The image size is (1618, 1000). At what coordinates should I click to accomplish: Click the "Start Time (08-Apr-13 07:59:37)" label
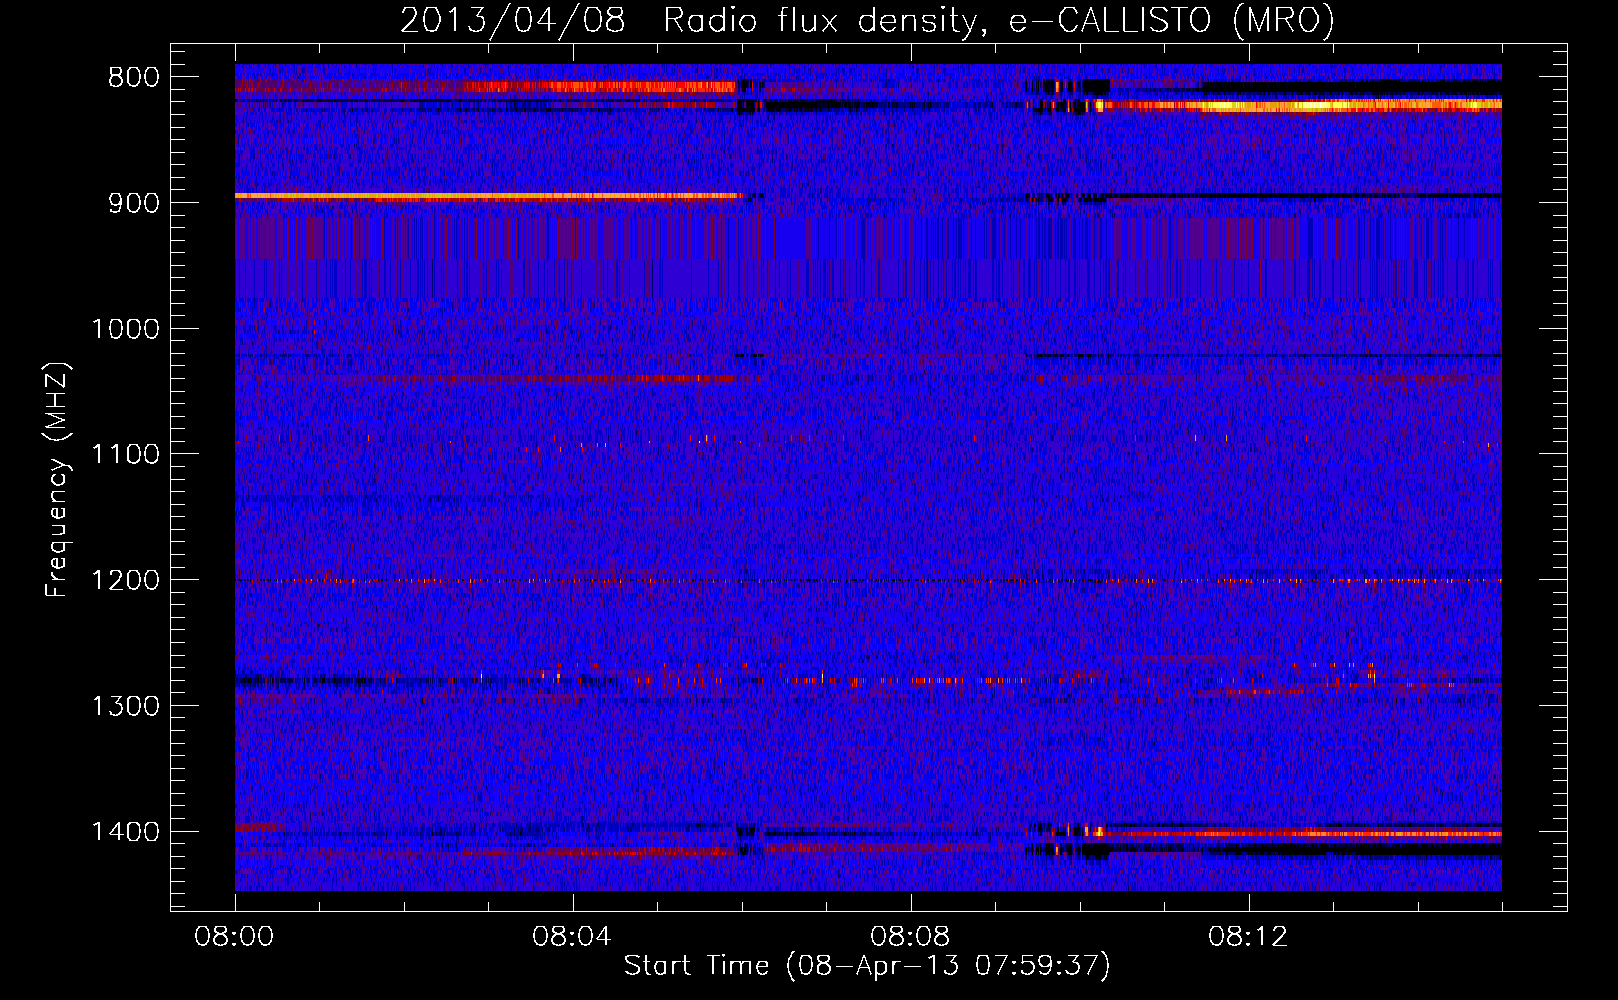(x=867, y=966)
